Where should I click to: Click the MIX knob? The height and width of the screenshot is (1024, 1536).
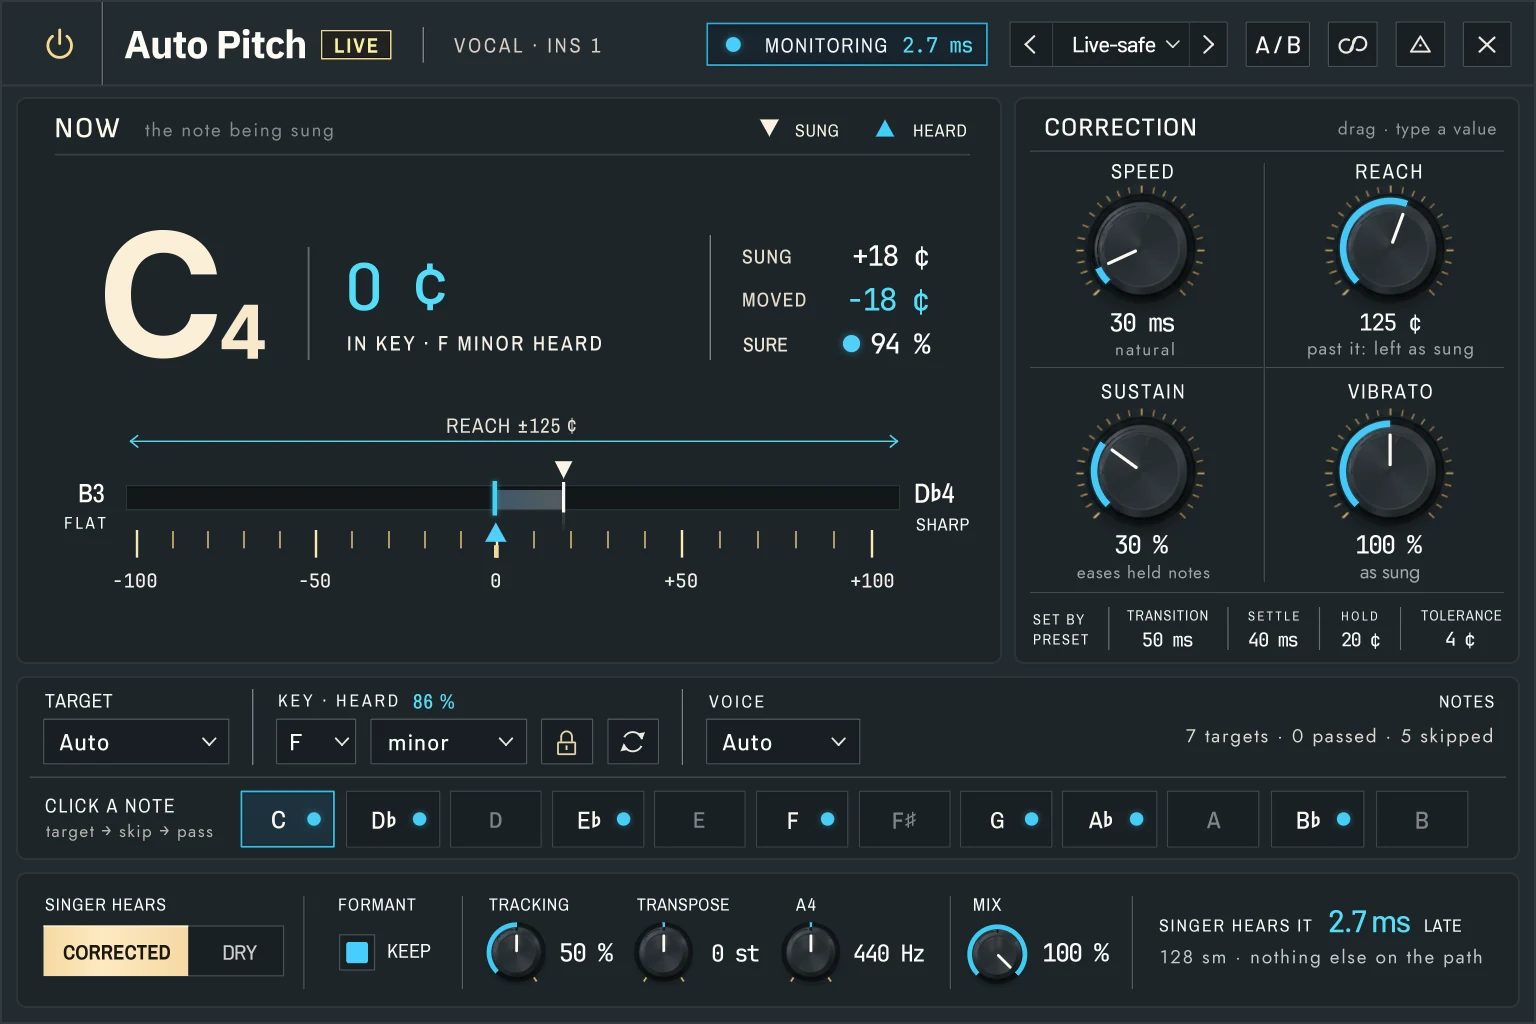997,953
